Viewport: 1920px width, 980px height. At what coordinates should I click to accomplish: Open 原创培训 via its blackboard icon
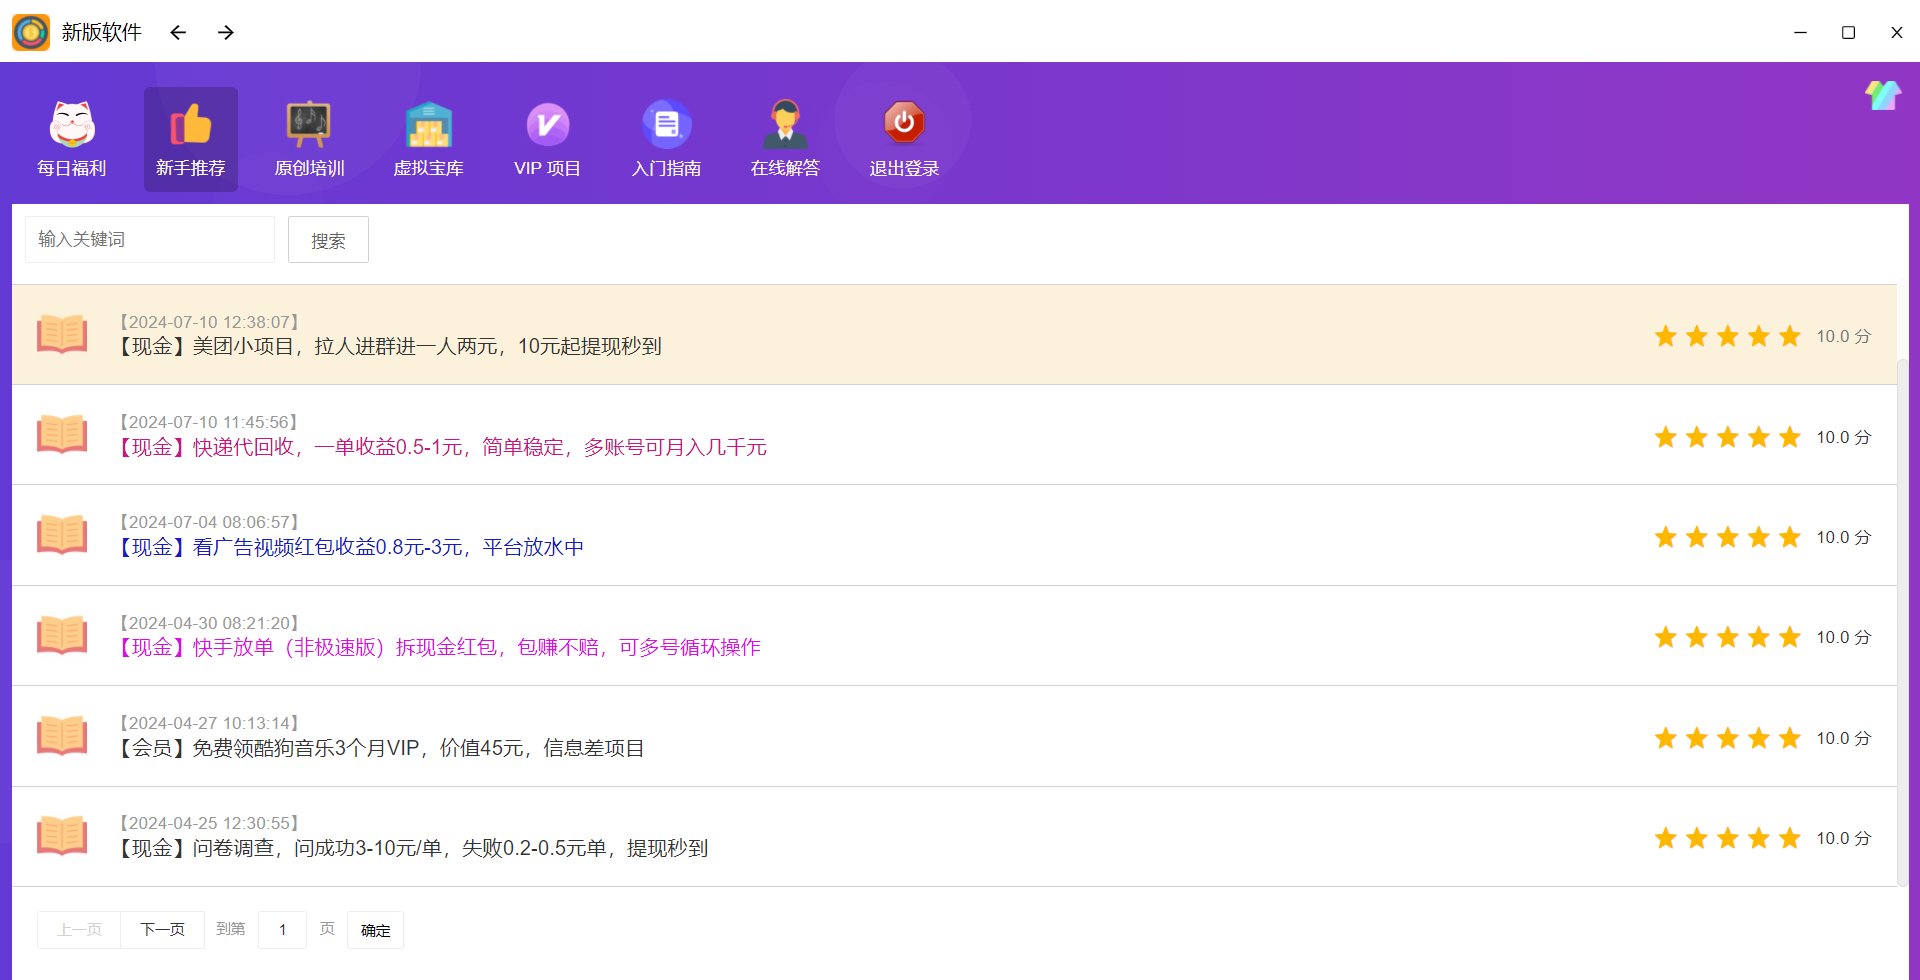[x=308, y=128]
